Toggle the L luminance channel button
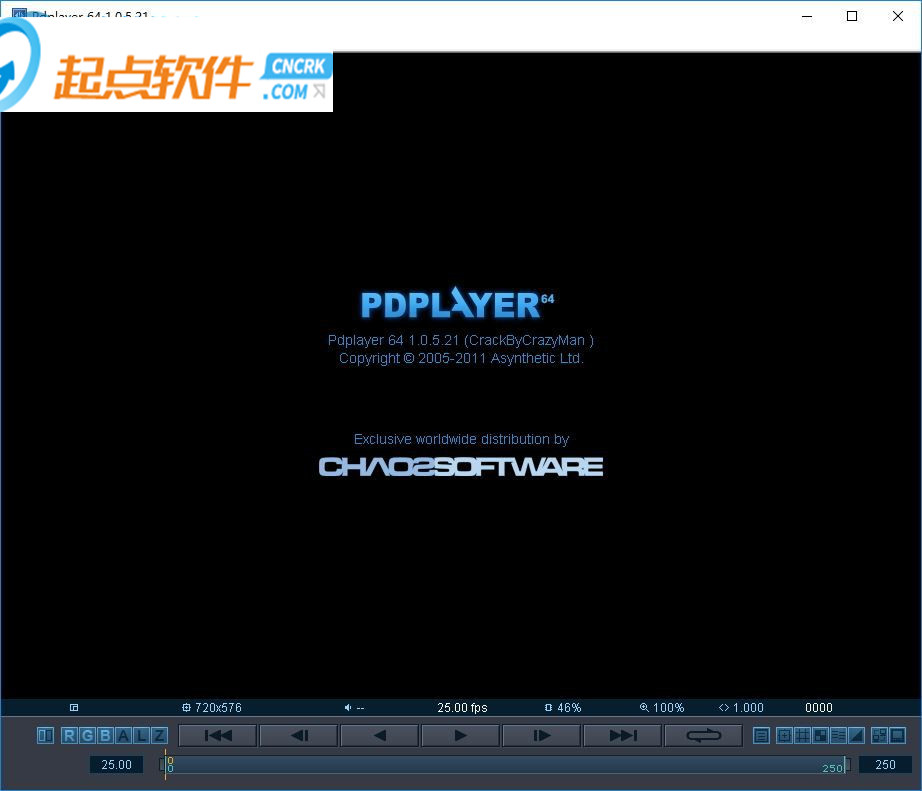 click(142, 736)
